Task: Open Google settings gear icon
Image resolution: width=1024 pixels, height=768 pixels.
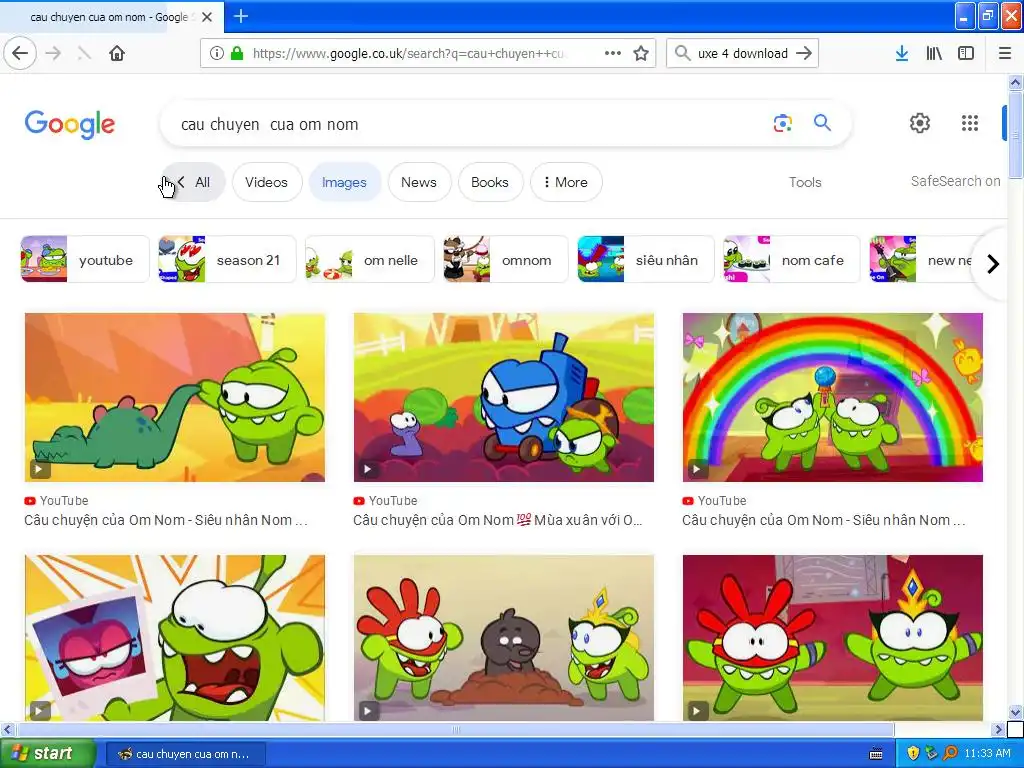Action: 920,123
